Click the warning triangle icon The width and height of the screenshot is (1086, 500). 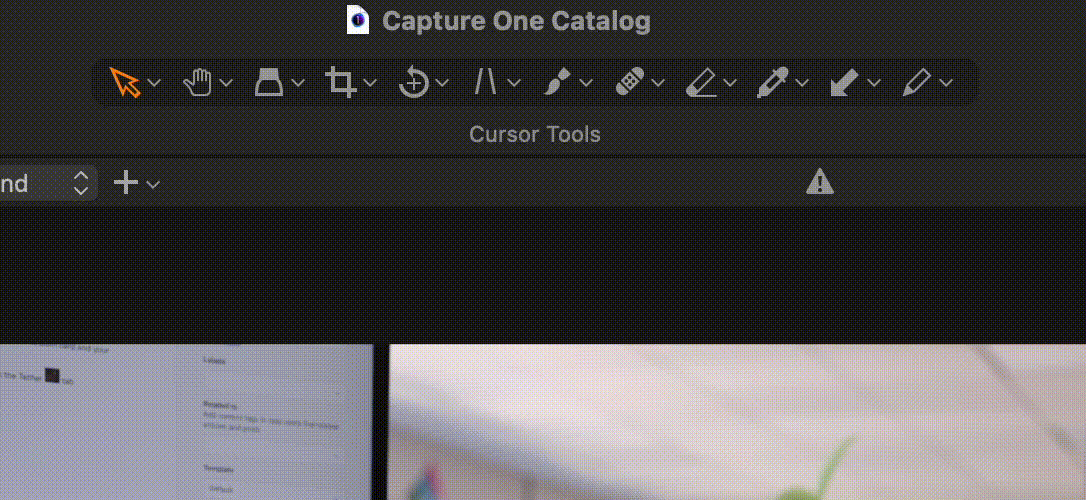pos(820,182)
